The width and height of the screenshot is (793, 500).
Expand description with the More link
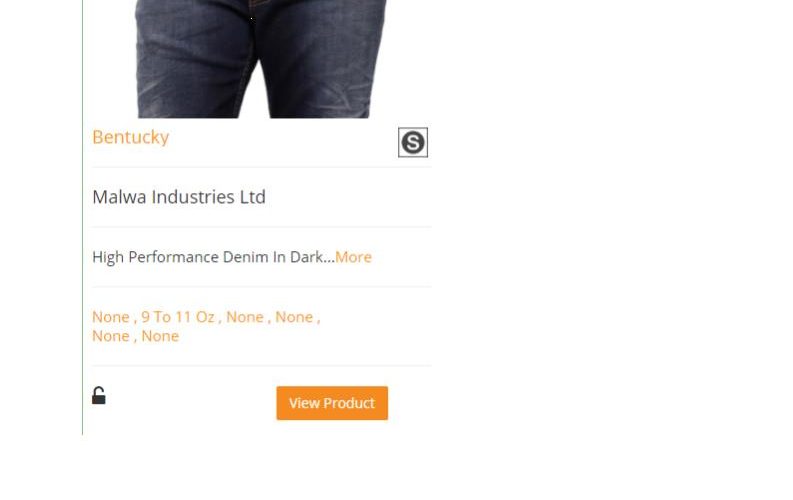(353, 257)
